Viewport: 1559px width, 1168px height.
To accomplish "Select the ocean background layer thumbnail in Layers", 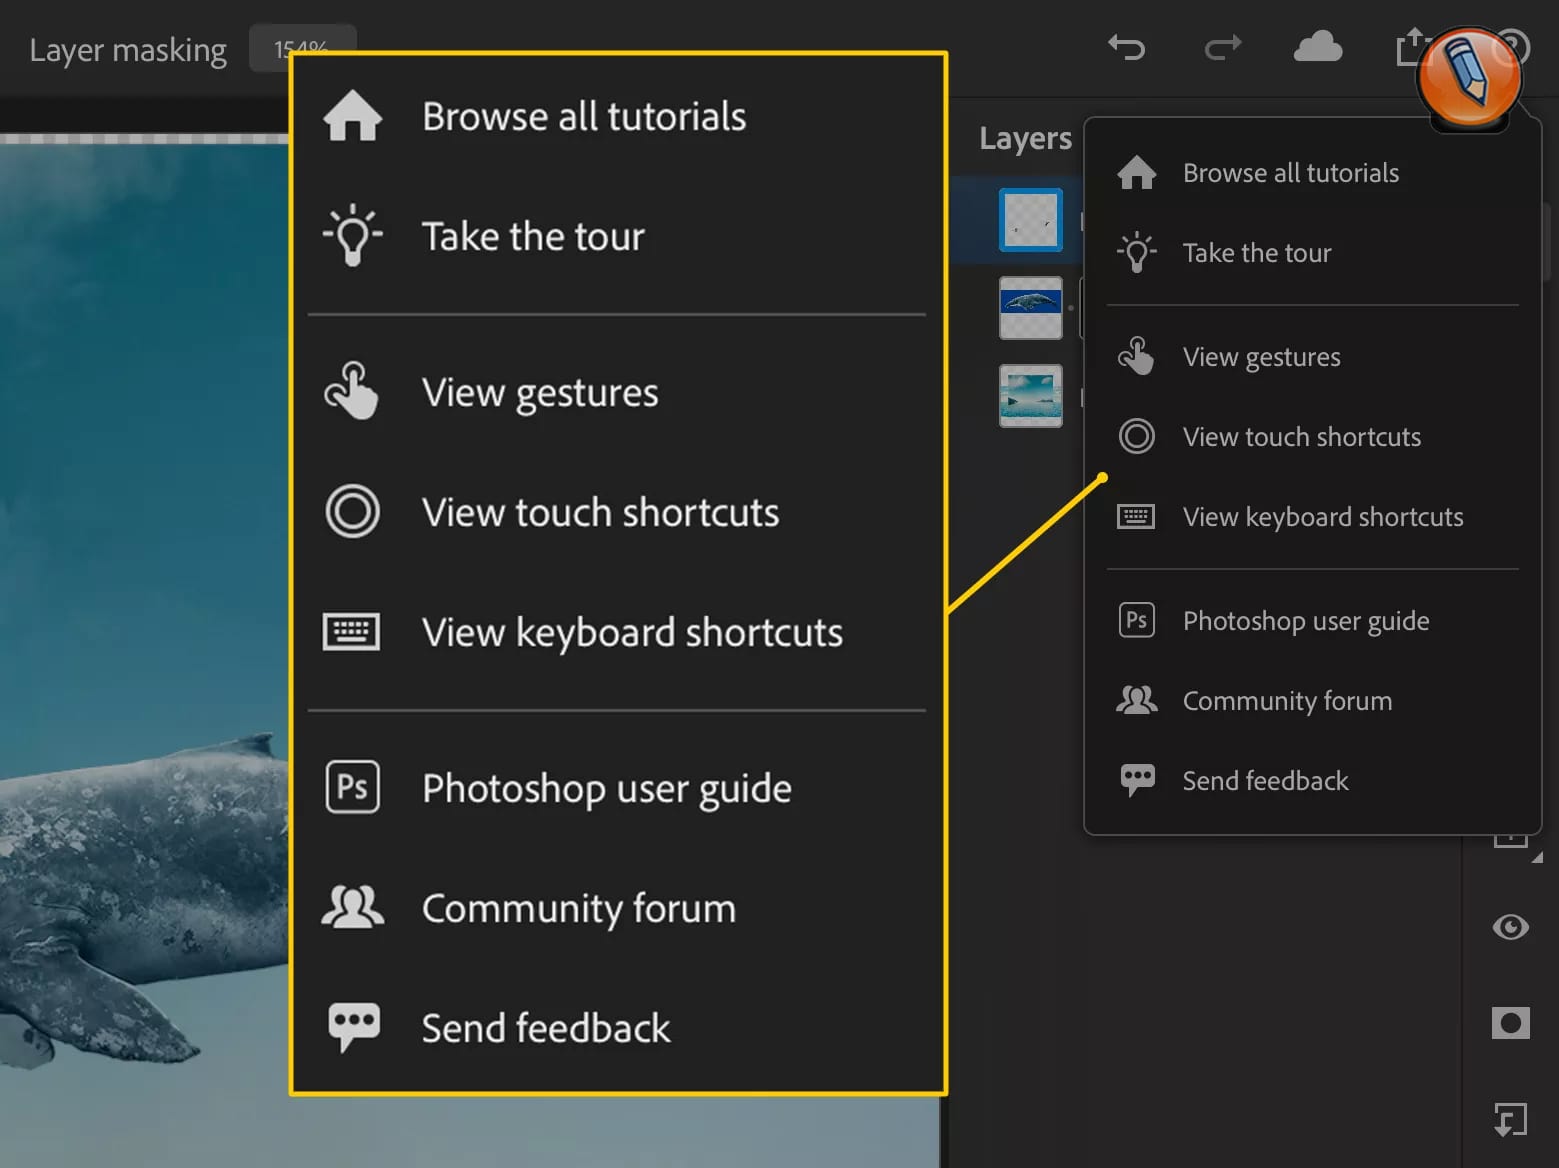I will point(1031,396).
